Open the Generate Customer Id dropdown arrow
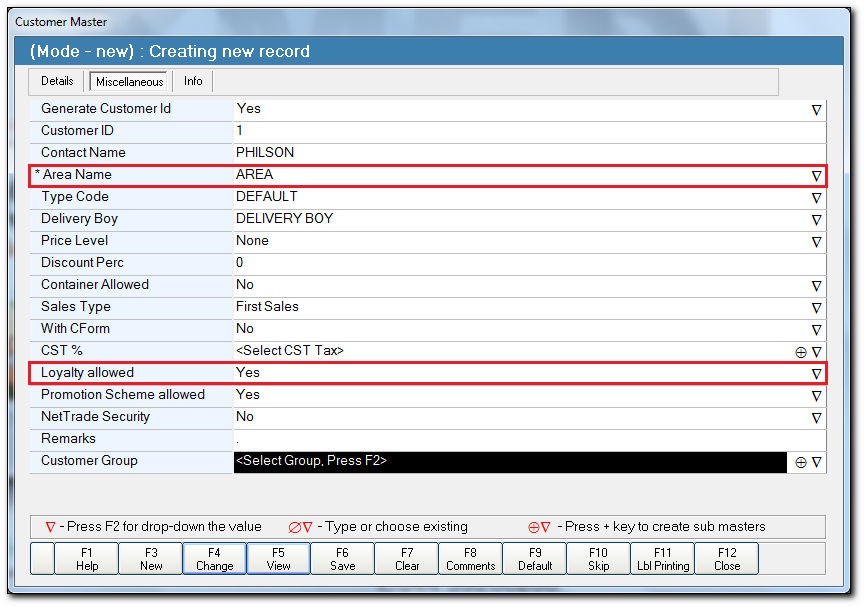The image size is (864, 607). [816, 110]
